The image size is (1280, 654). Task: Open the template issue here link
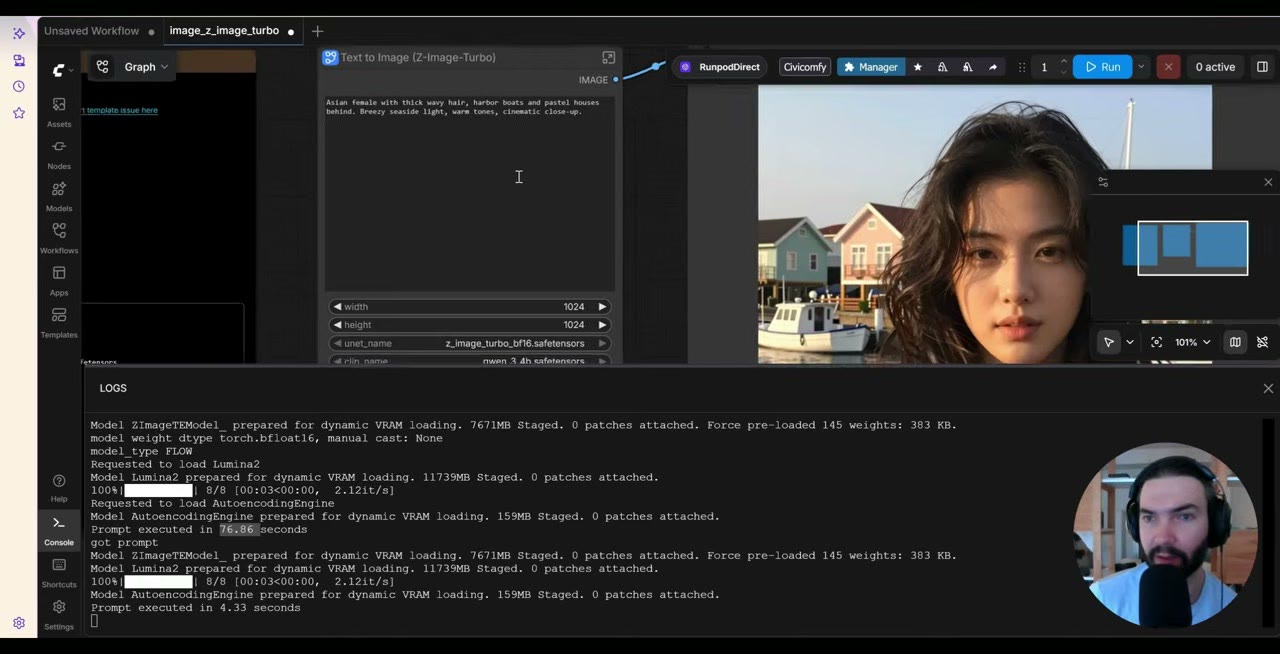(x=120, y=110)
